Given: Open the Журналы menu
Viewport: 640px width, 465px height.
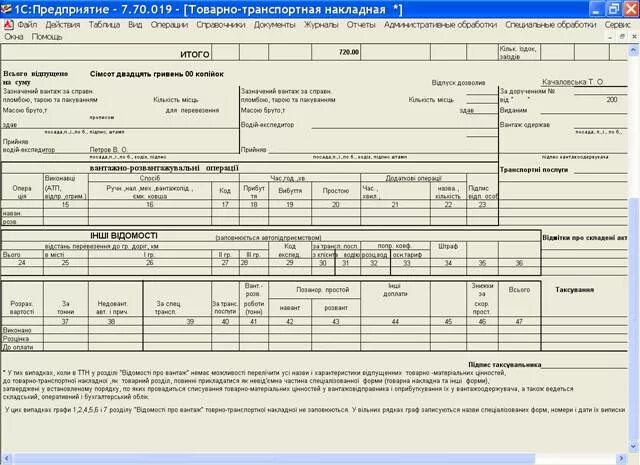Looking at the screenshot, I should pyautogui.click(x=321, y=25).
